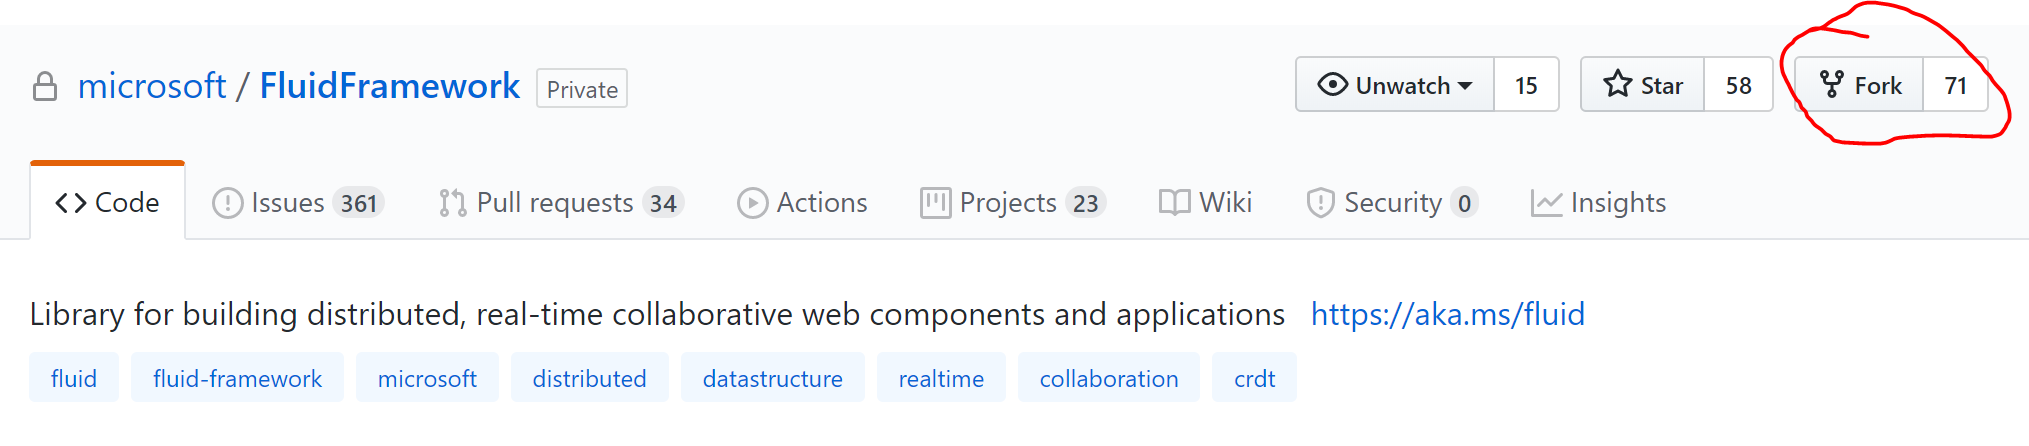Click the Projects board icon
The height and width of the screenshot is (446, 2029).
pos(935,203)
